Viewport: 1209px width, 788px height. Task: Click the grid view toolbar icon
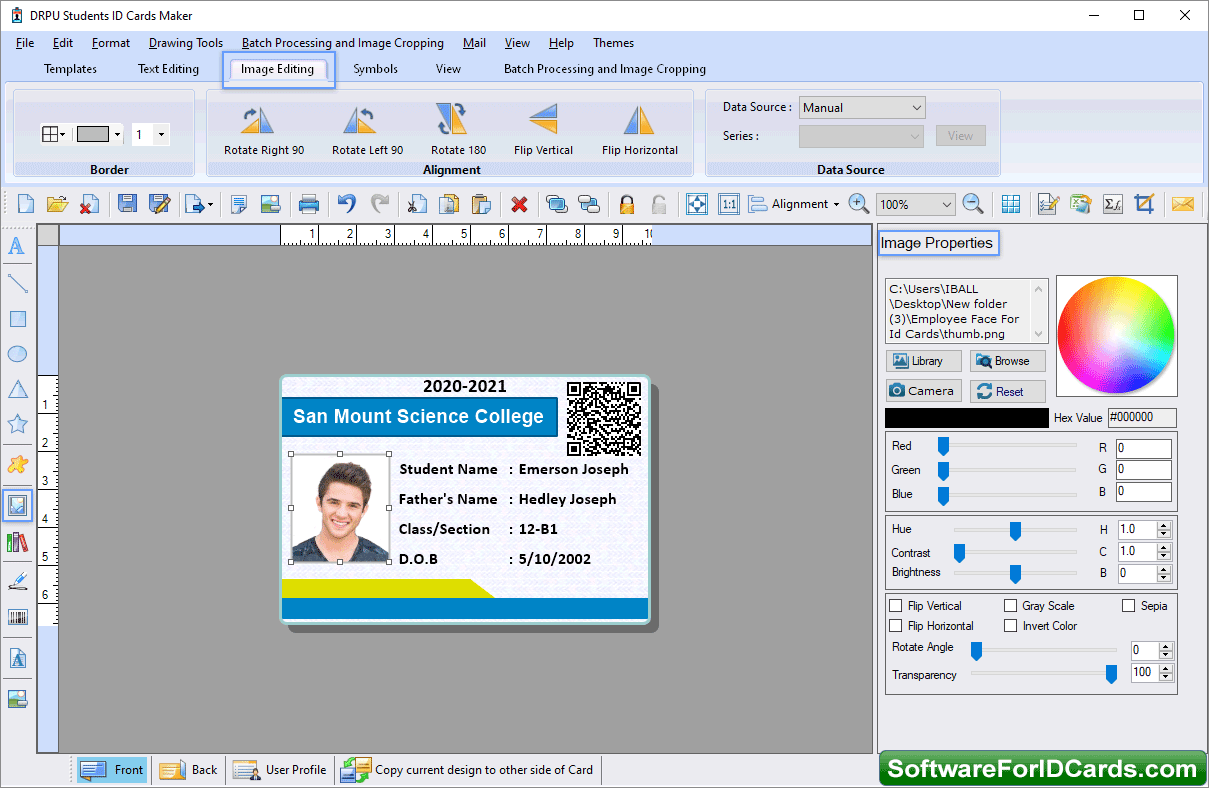tap(1011, 204)
